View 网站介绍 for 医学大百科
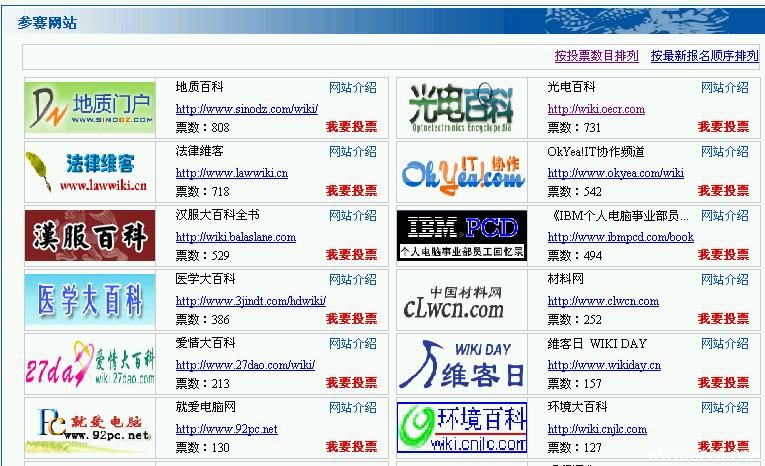Screen dimensions: 765x466 (353, 280)
